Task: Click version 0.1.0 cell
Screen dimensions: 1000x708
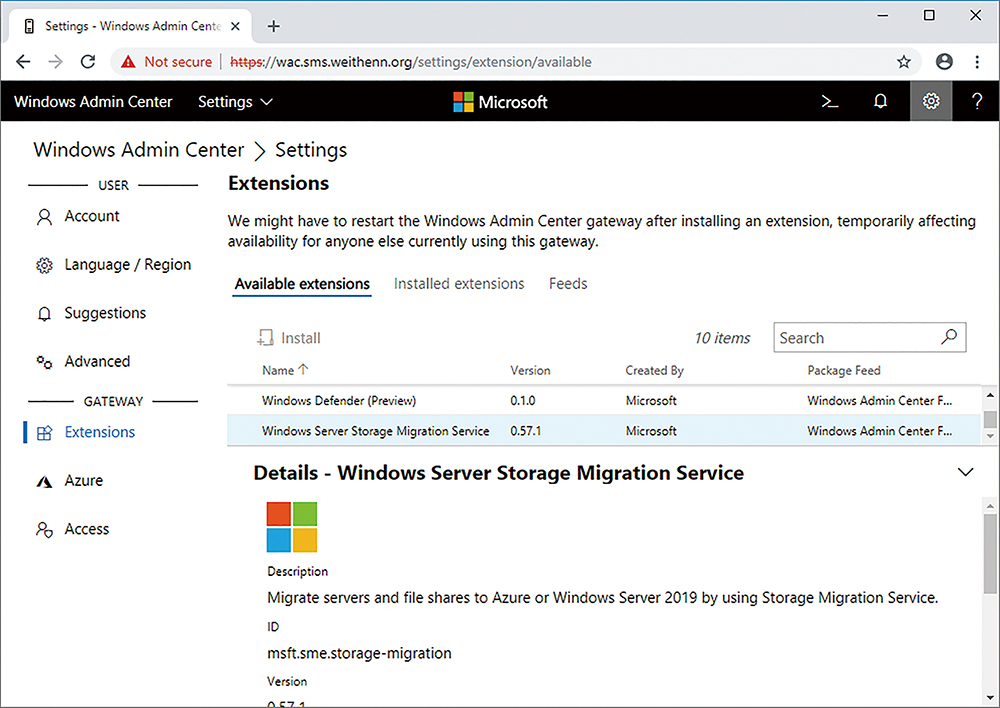Action: coord(522,401)
